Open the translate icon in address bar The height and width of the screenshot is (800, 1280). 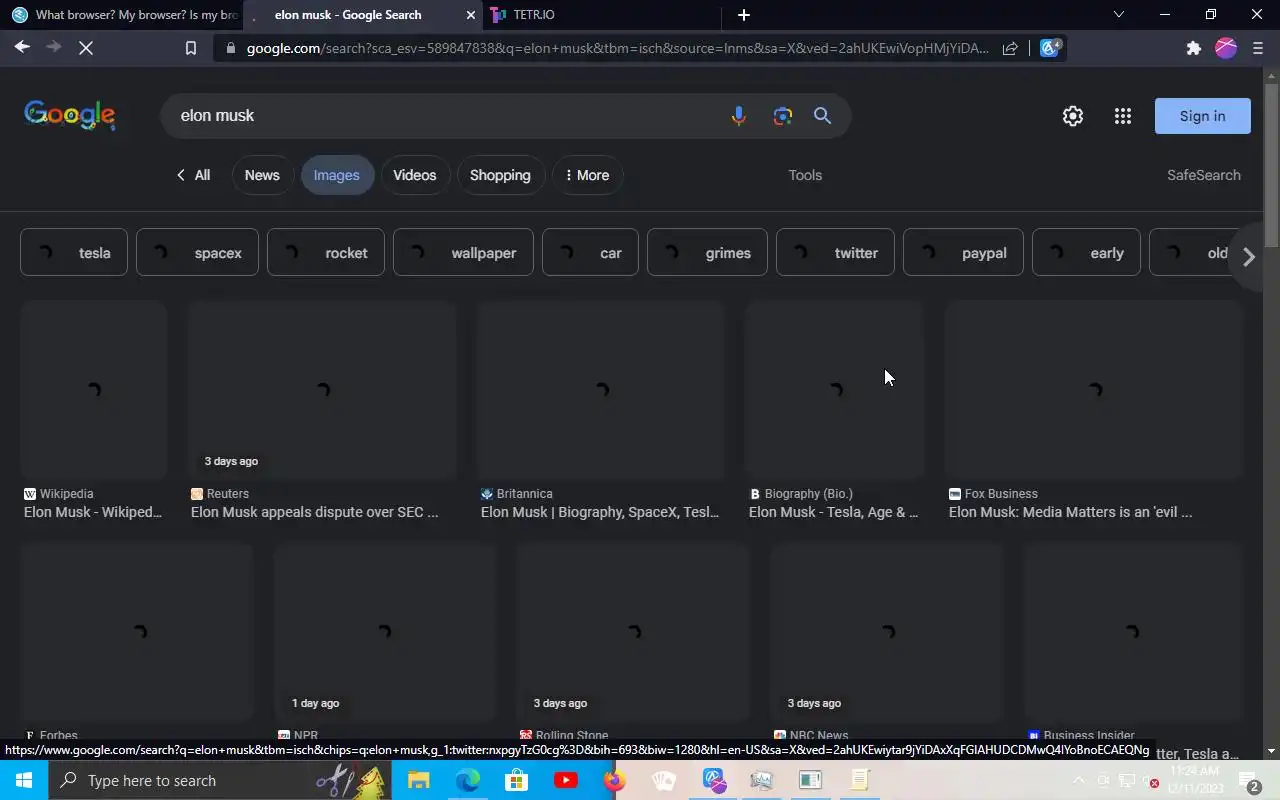click(1050, 48)
